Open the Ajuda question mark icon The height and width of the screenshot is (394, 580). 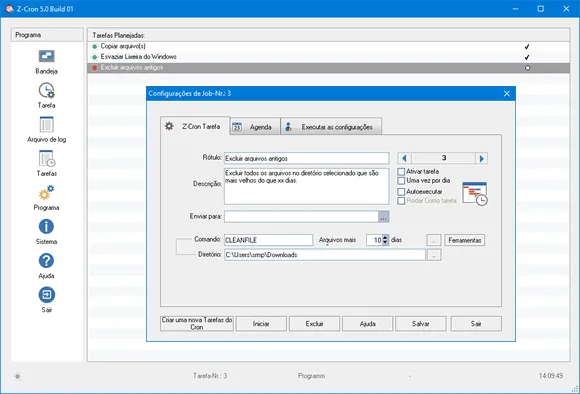(x=46, y=260)
